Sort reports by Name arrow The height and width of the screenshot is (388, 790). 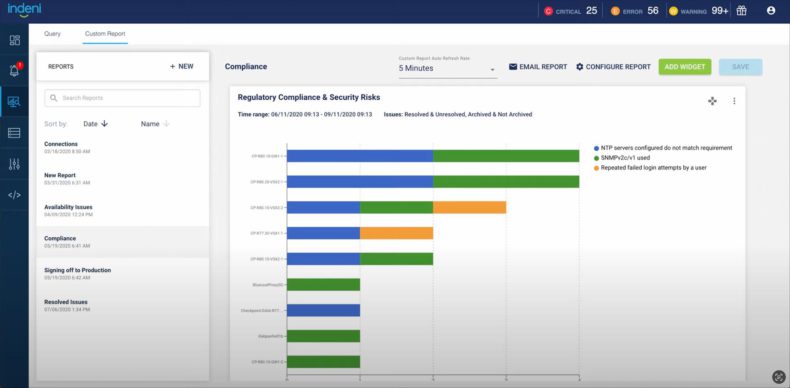166,124
